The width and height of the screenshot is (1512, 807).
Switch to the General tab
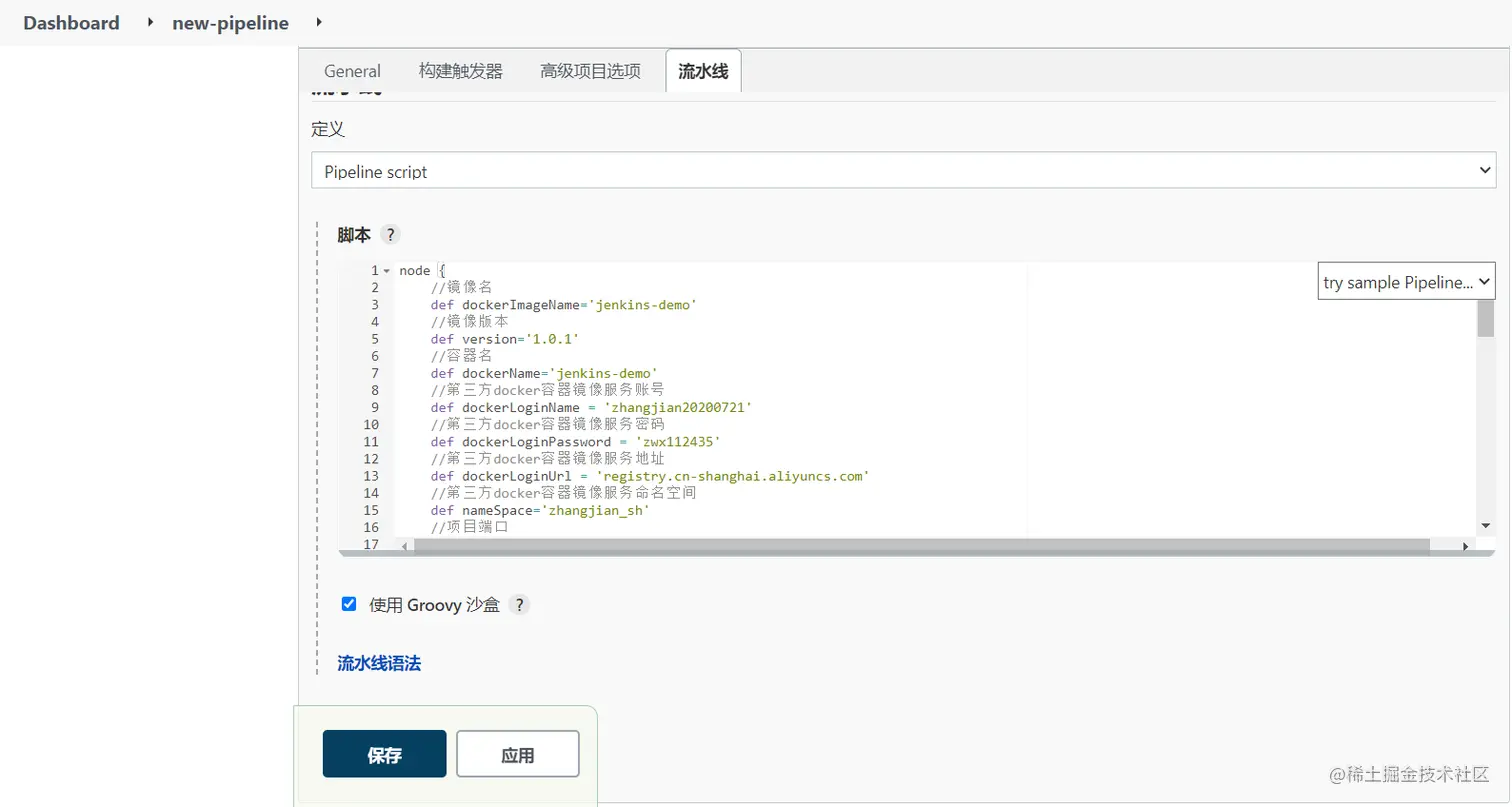[x=352, y=71]
